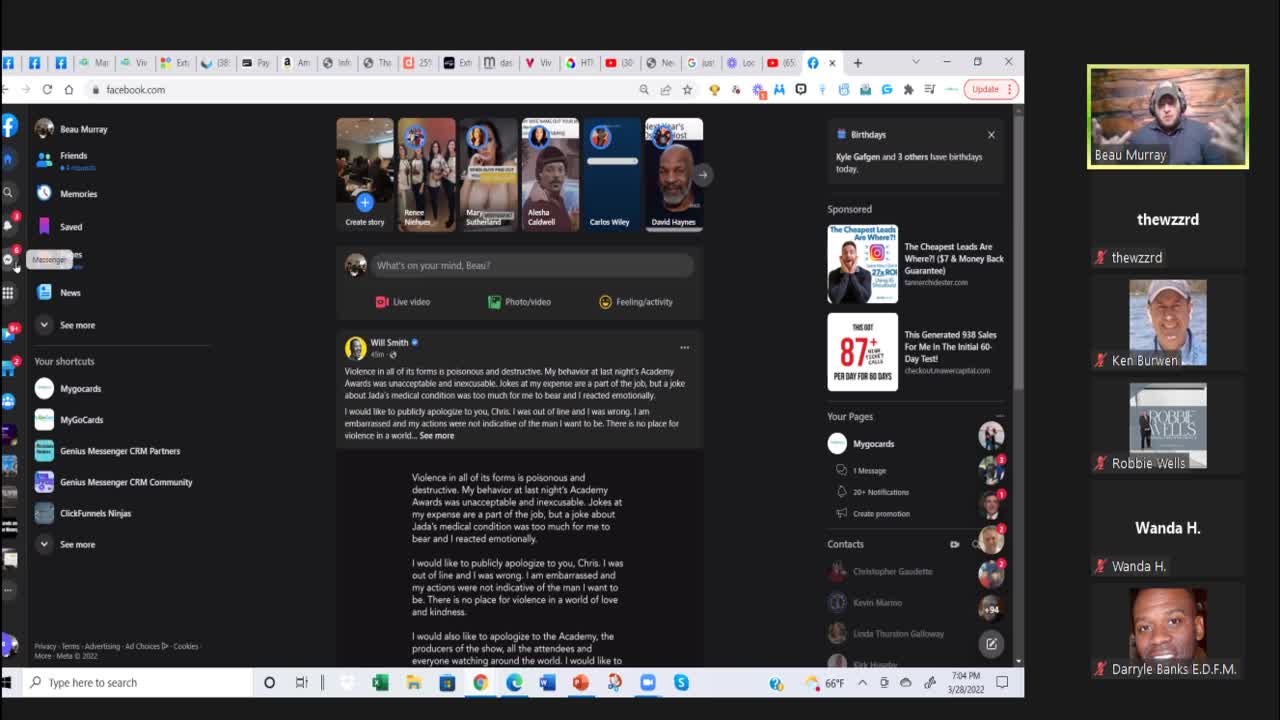Viewport: 1280px width, 720px height.
Task: Add a Photo/video to post
Action: pyautogui.click(x=519, y=302)
